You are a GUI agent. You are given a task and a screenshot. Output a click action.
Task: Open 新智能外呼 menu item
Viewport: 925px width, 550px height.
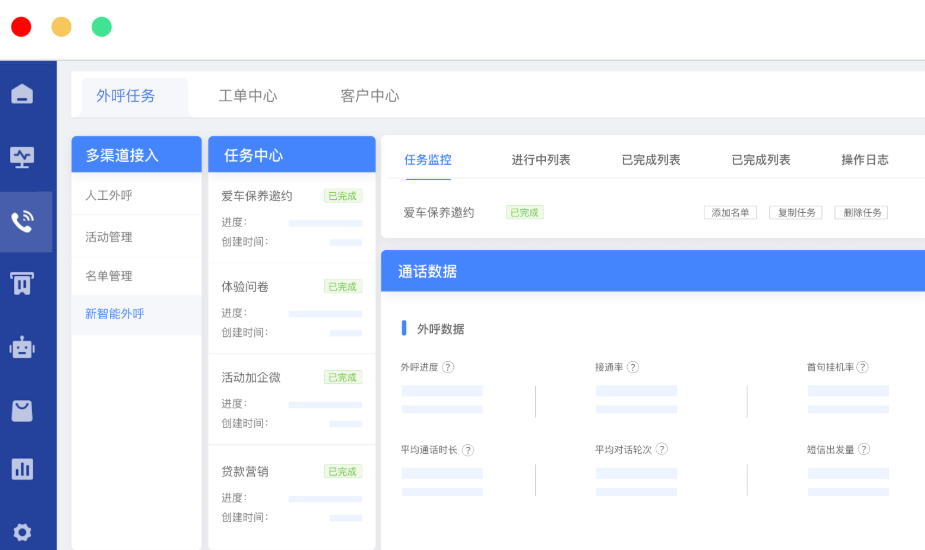(136, 314)
